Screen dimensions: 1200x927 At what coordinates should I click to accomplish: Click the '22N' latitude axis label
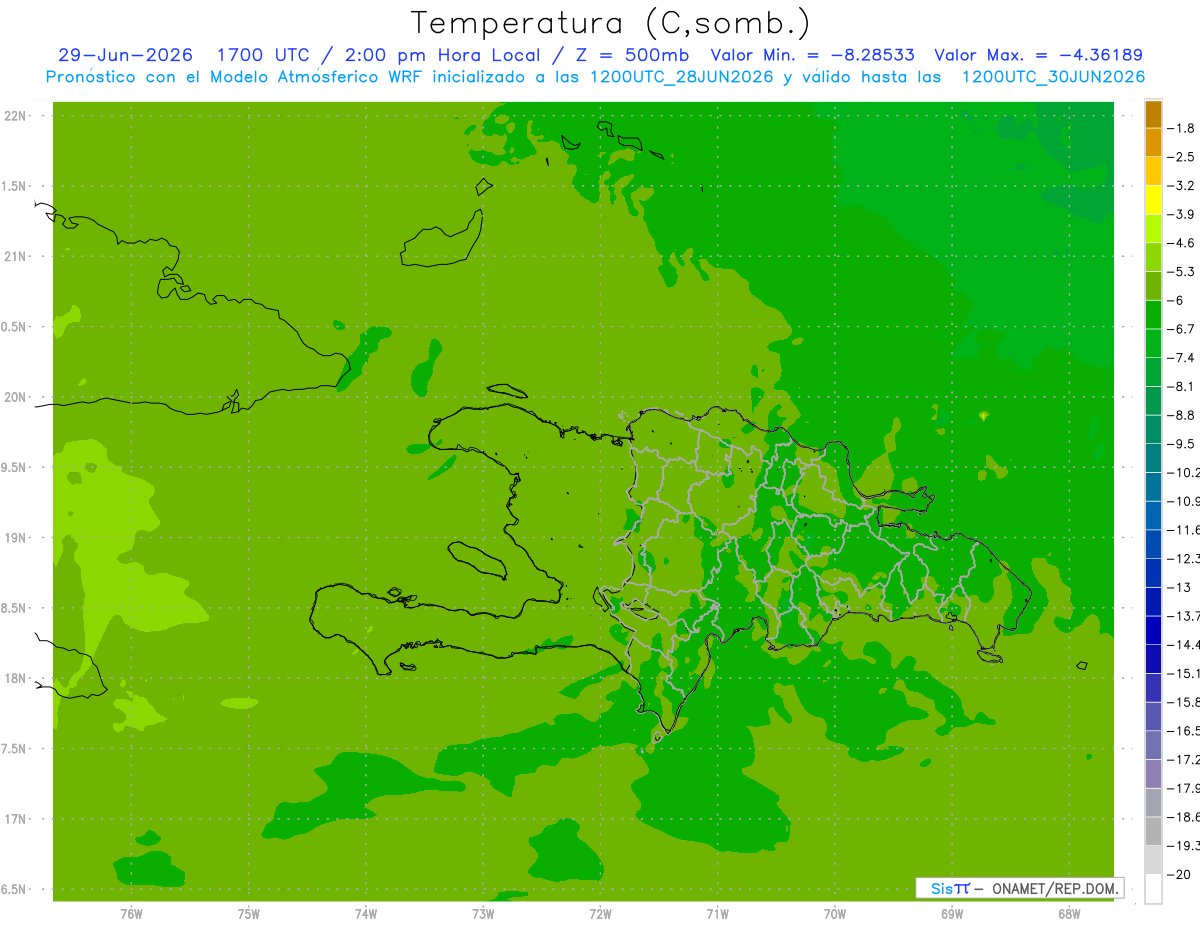tap(16, 115)
